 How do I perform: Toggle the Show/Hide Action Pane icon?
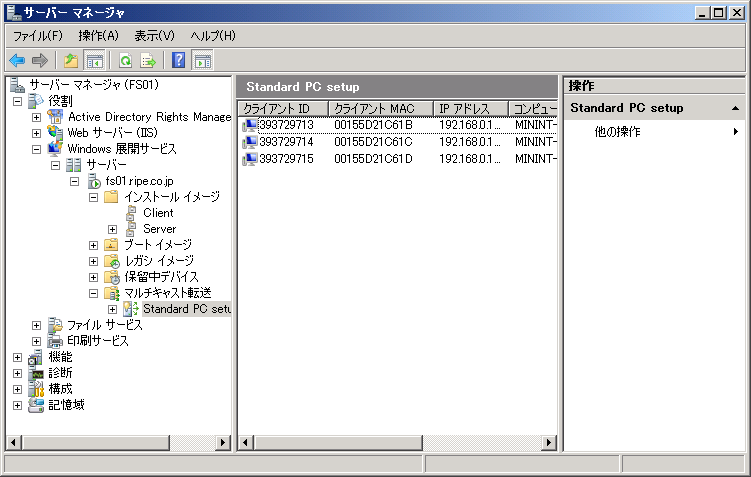(202, 60)
